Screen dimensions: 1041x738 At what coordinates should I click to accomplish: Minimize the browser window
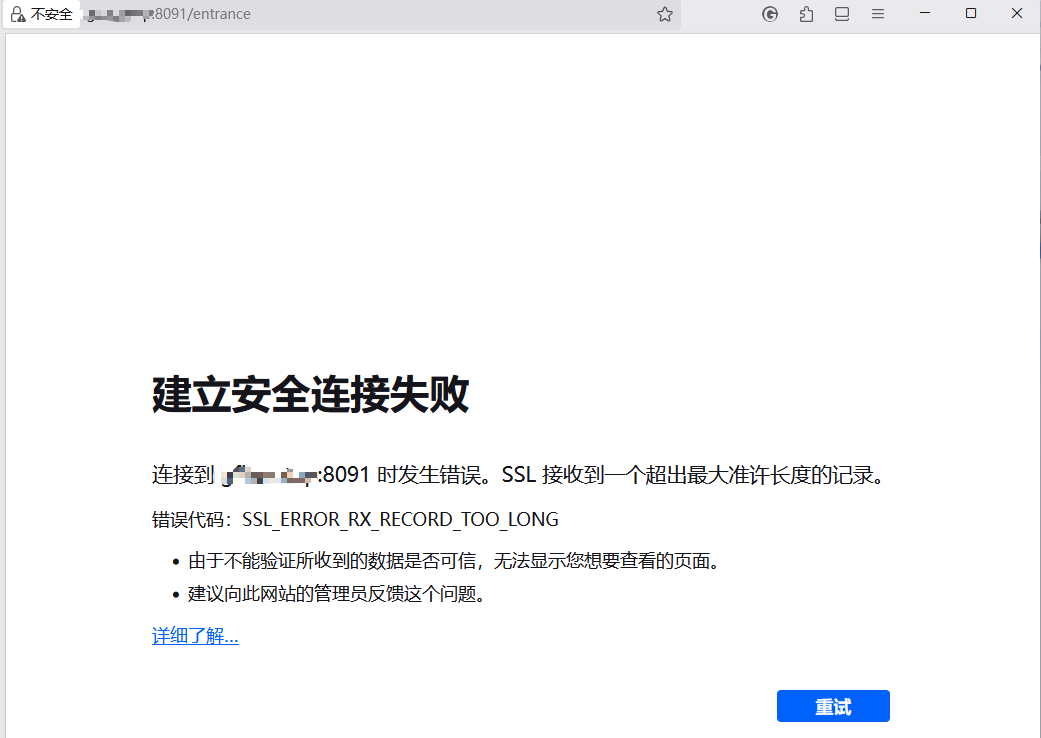925,13
